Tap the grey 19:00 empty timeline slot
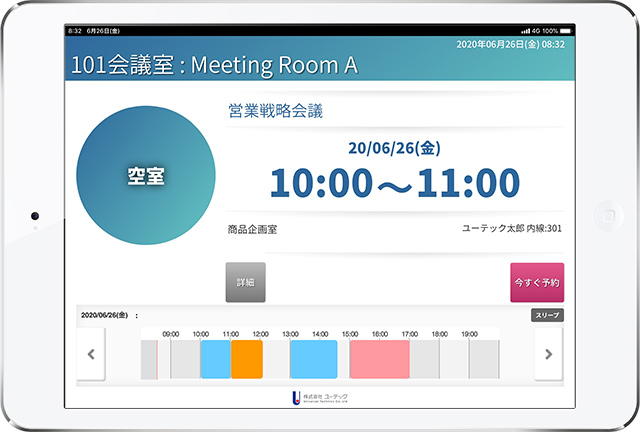 click(x=484, y=359)
